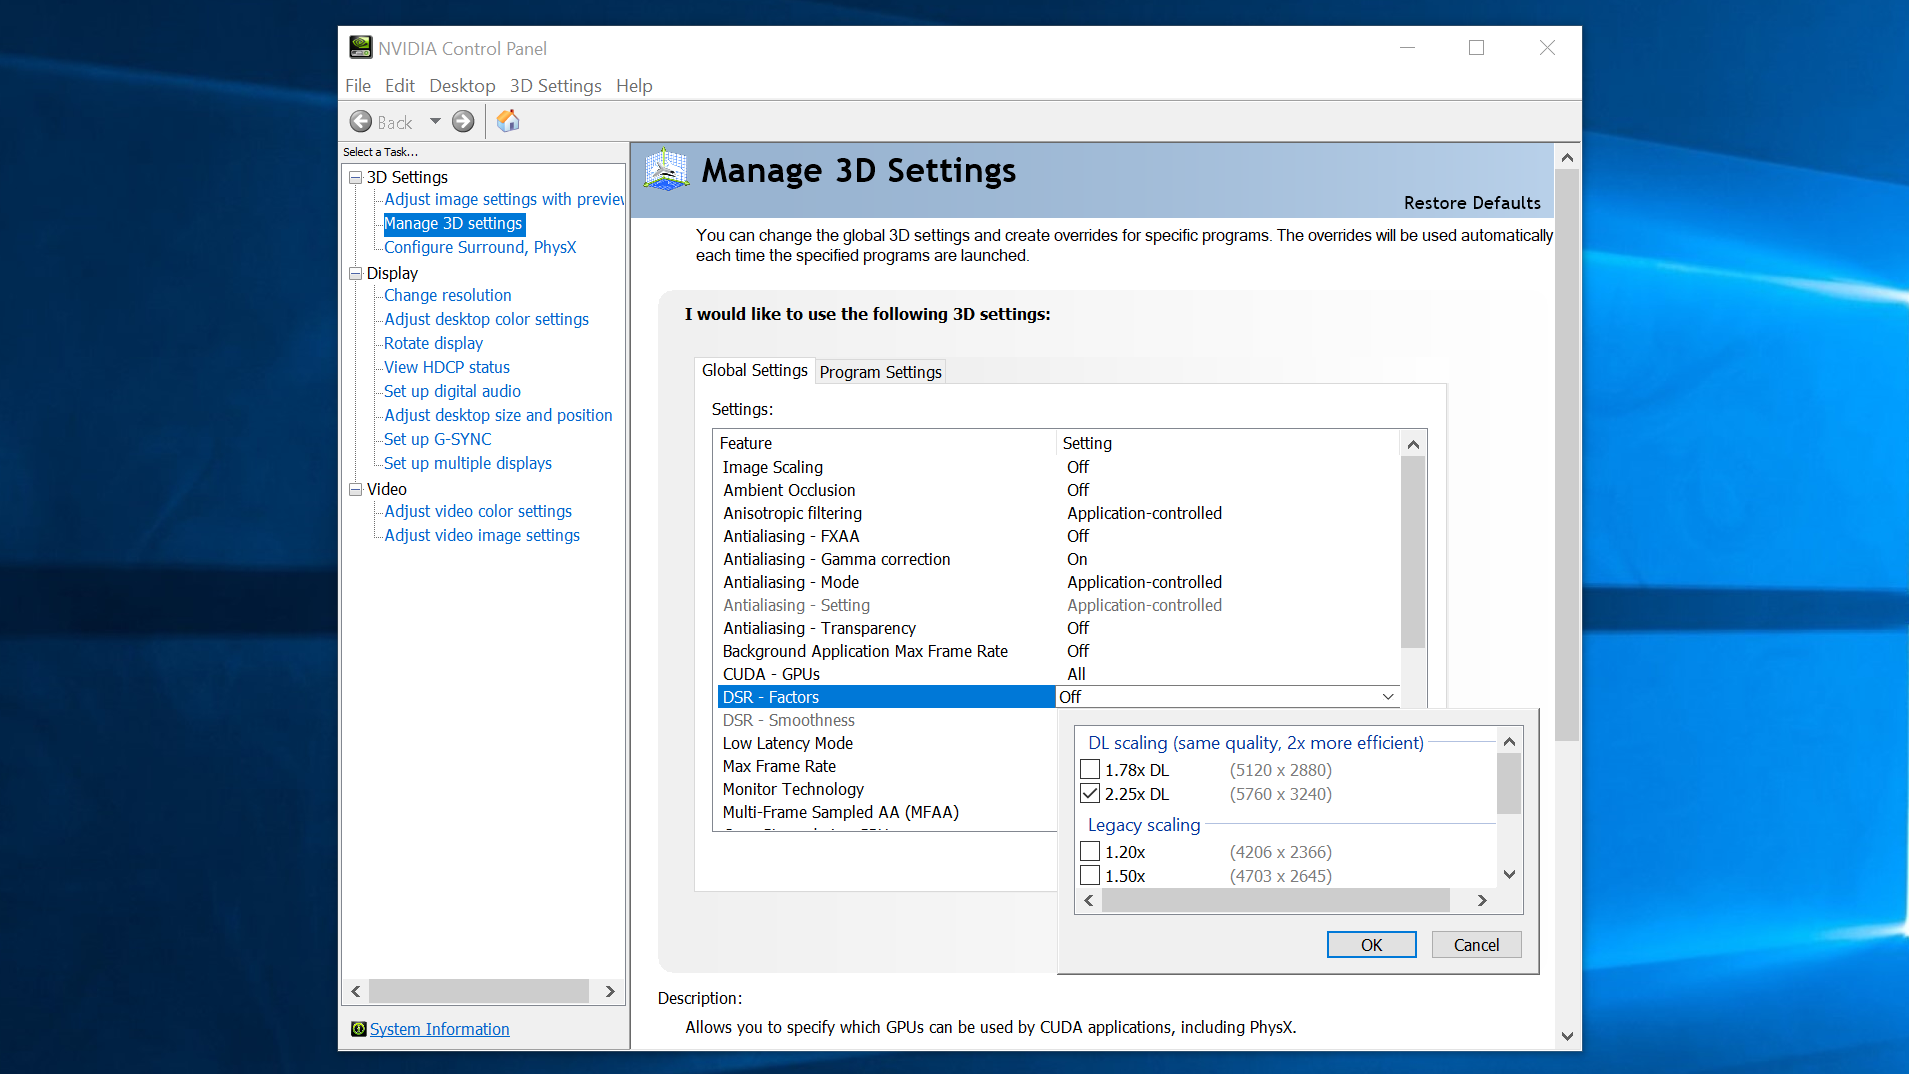Click the NVIDIA logo in title bar
Image resolution: width=1909 pixels, height=1074 pixels.
pos(360,48)
